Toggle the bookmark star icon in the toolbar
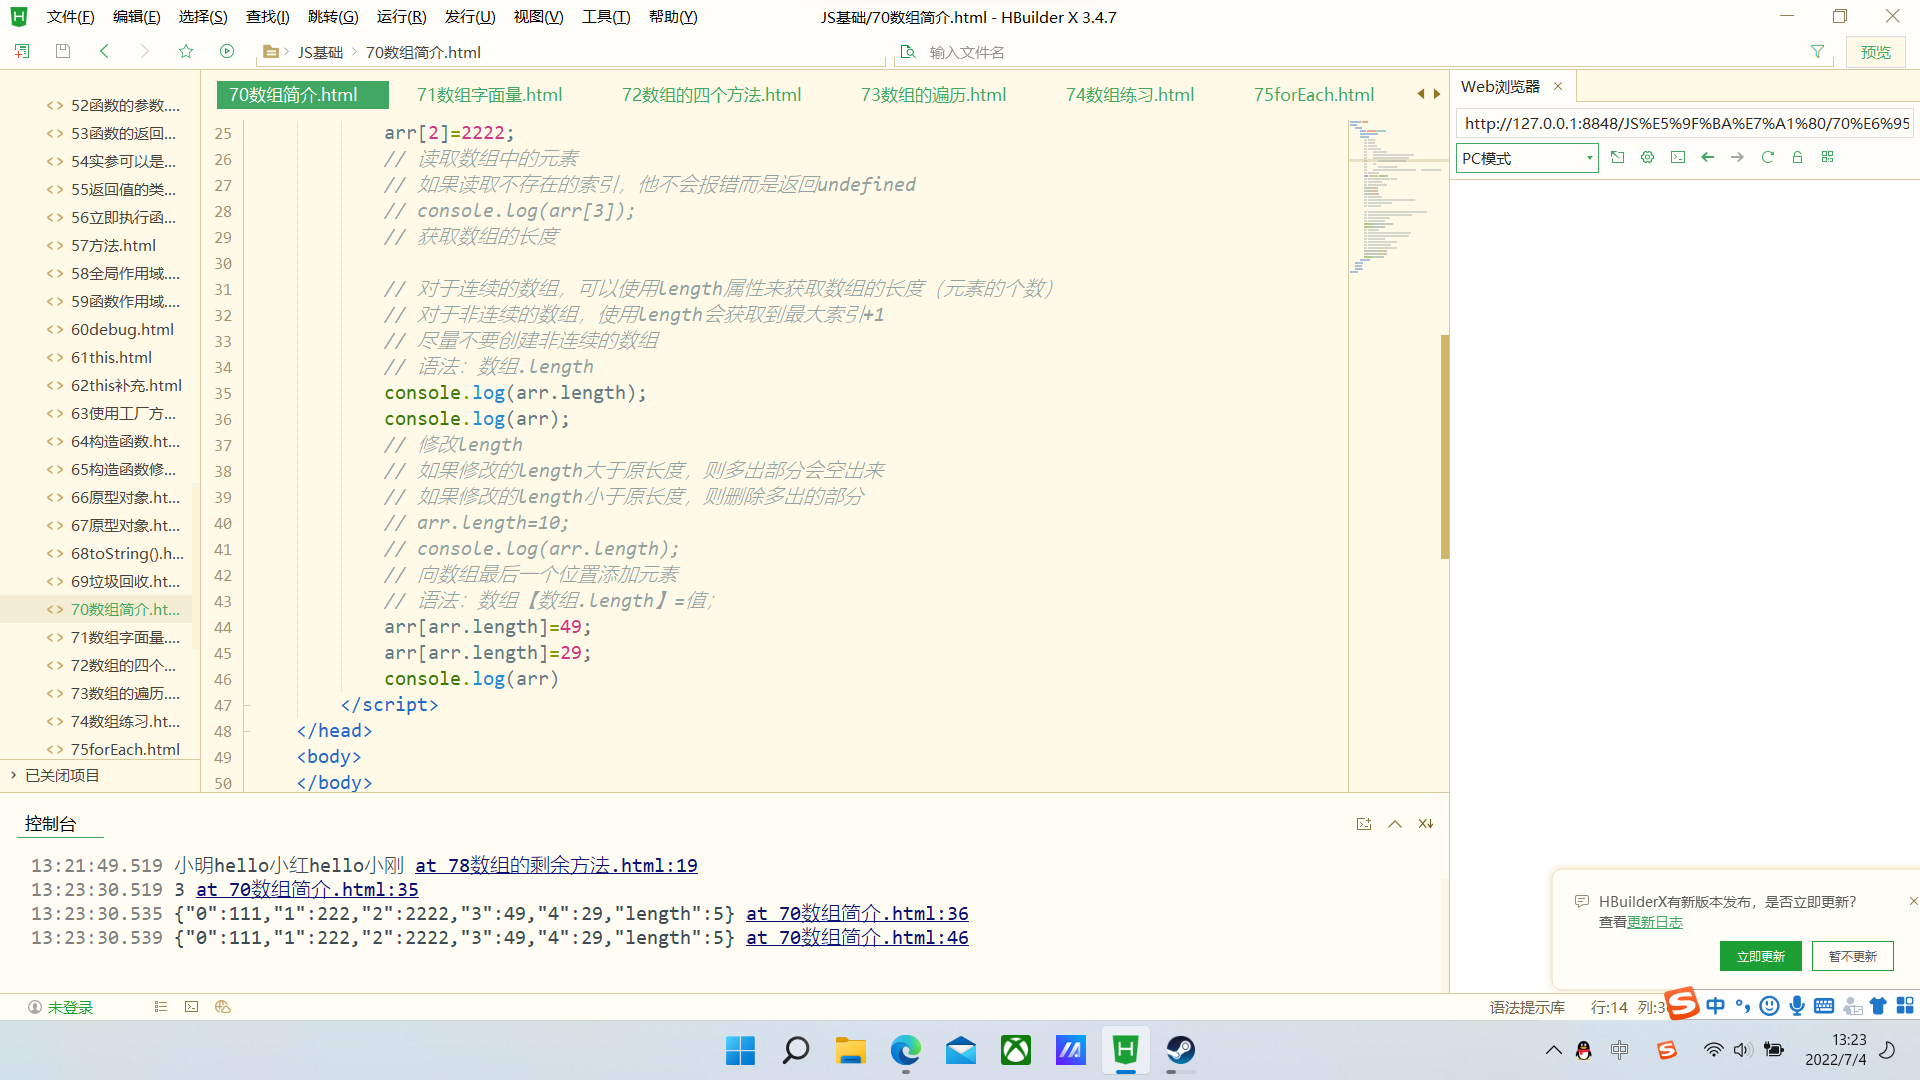 pos(186,51)
